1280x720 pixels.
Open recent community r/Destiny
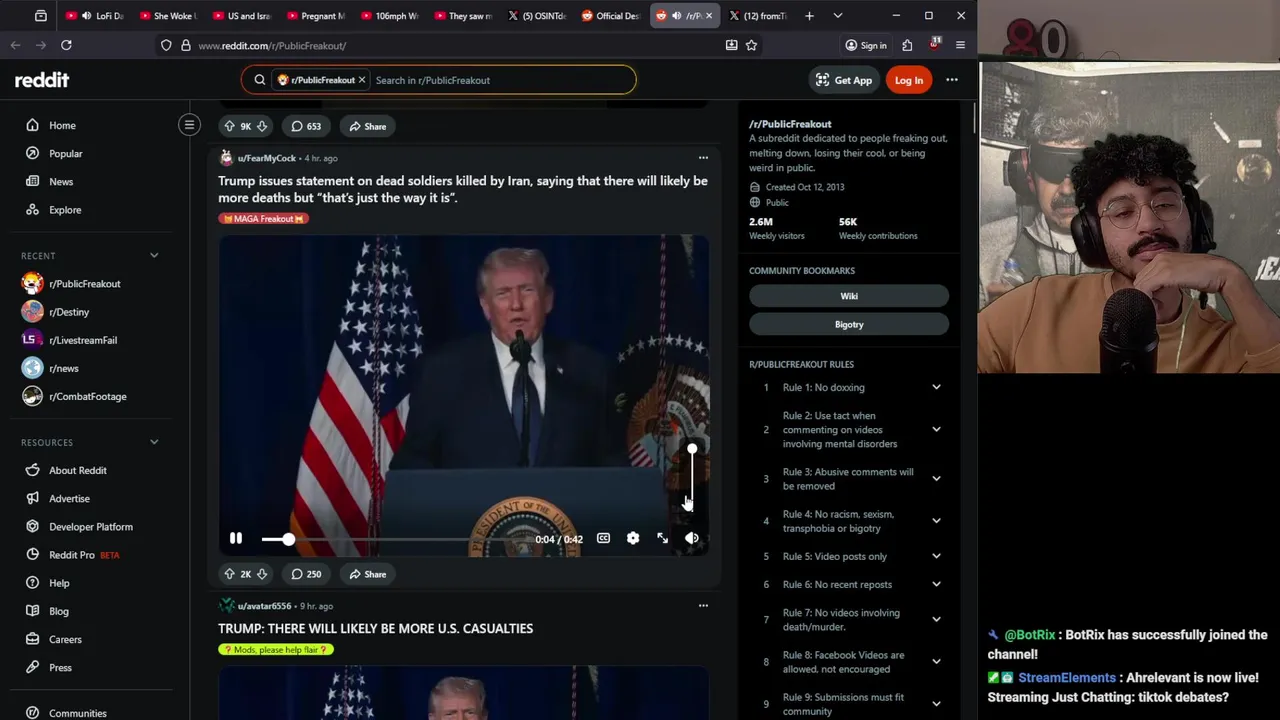pos(69,312)
